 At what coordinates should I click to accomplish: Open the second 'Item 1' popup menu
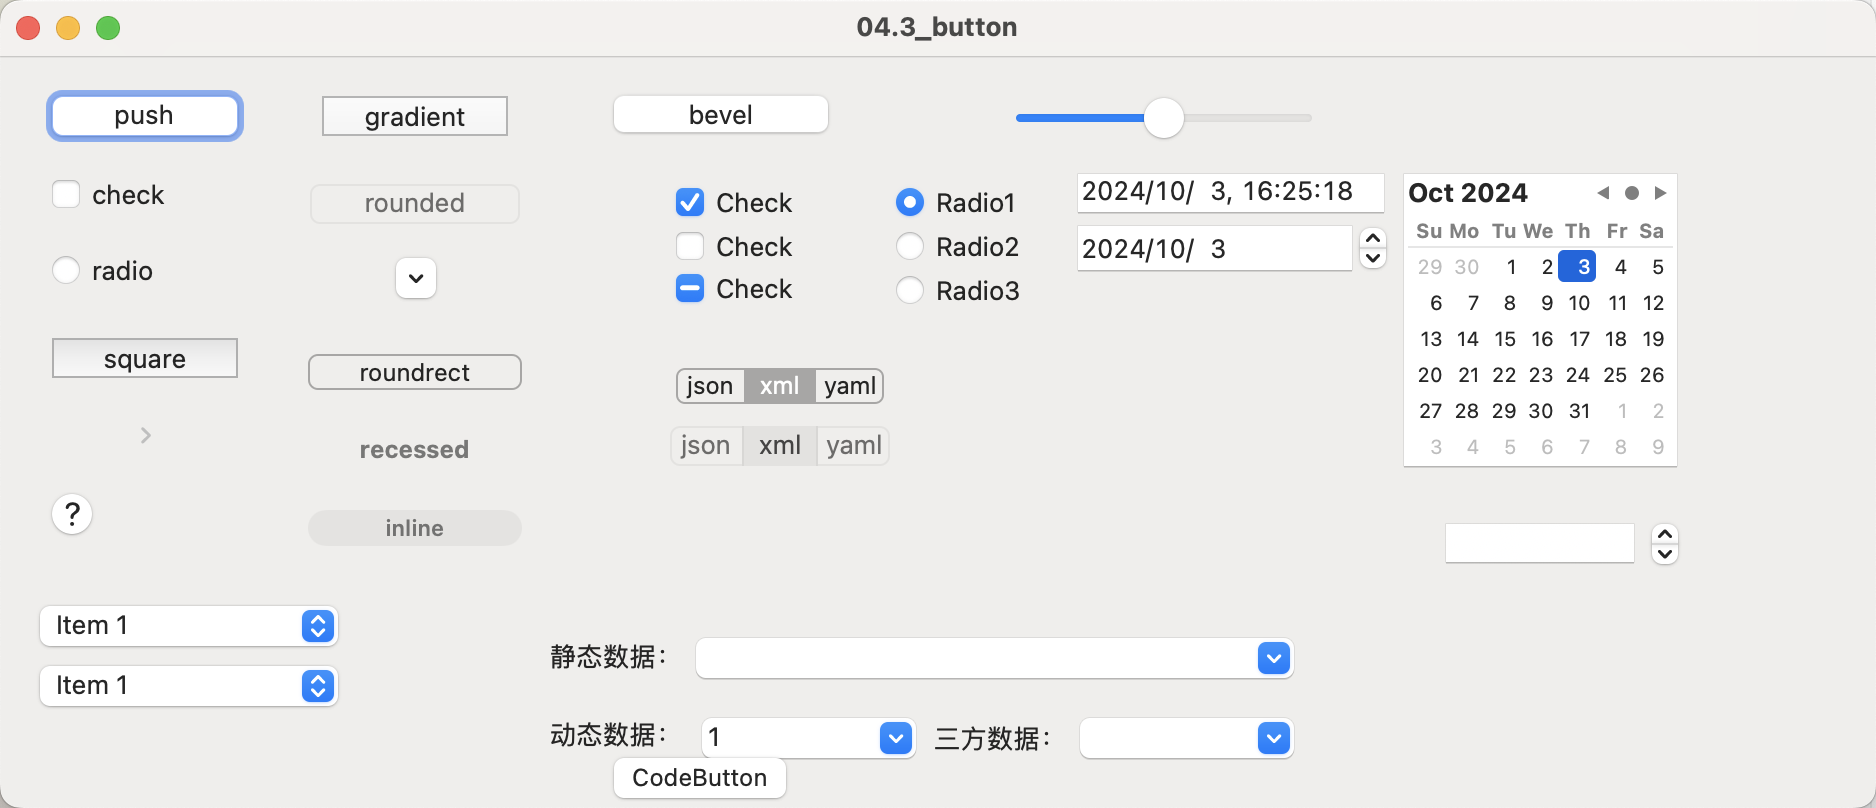tap(189, 686)
